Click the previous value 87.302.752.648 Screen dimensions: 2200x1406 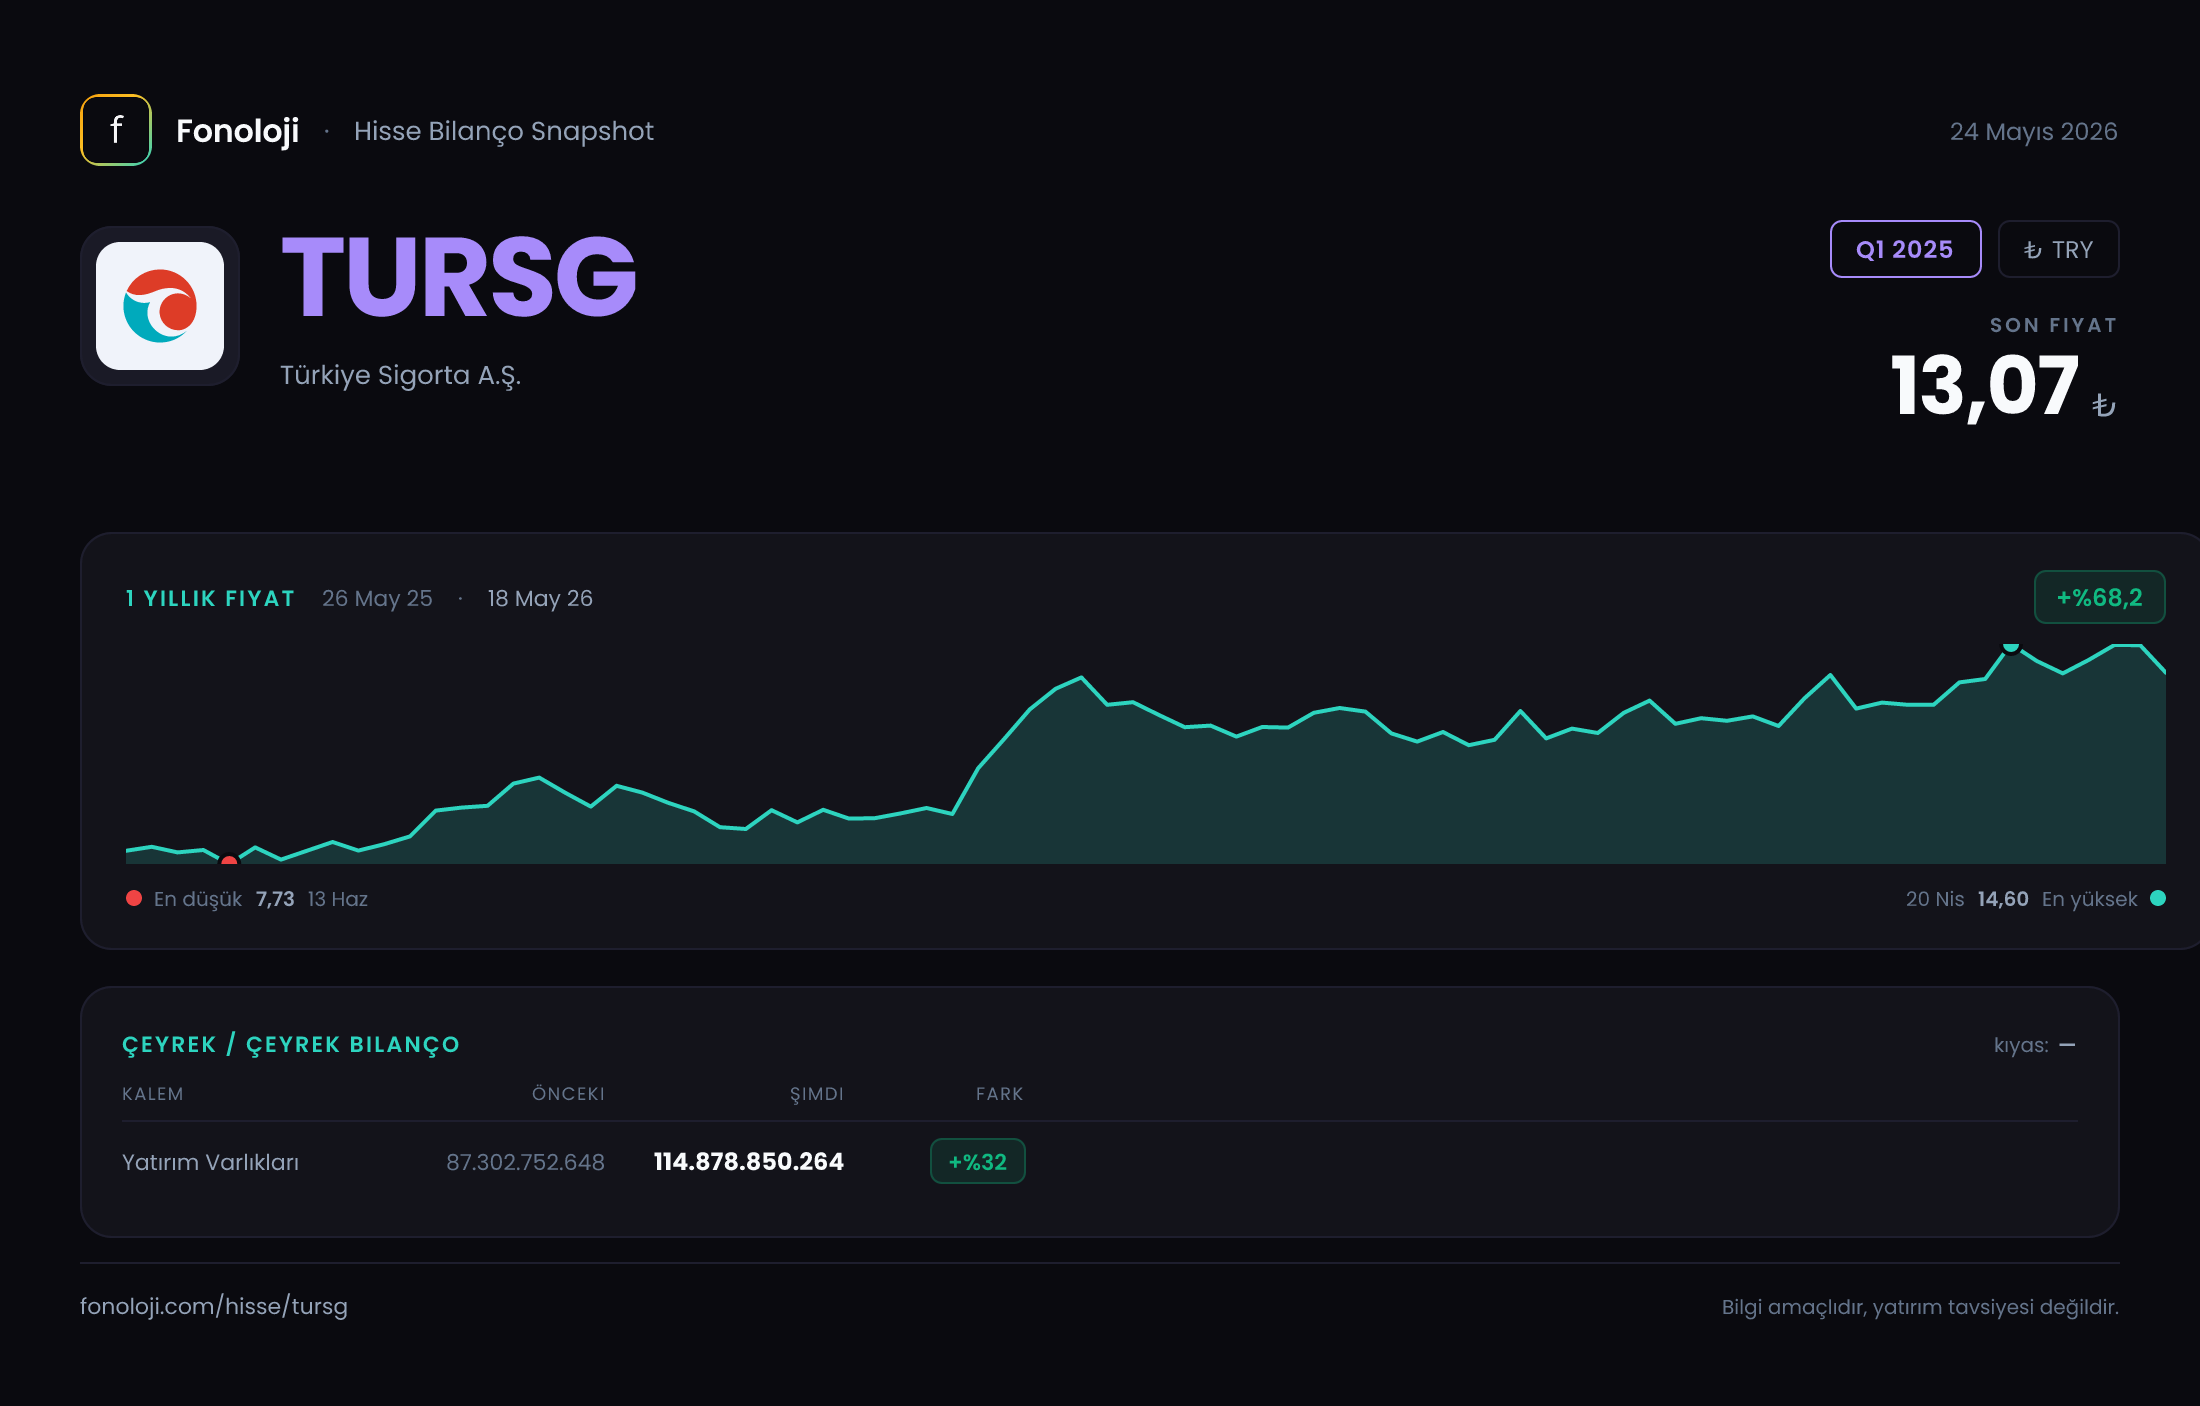(525, 1162)
